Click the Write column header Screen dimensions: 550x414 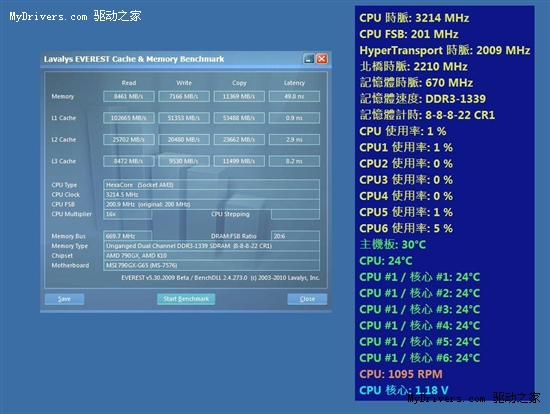click(184, 83)
